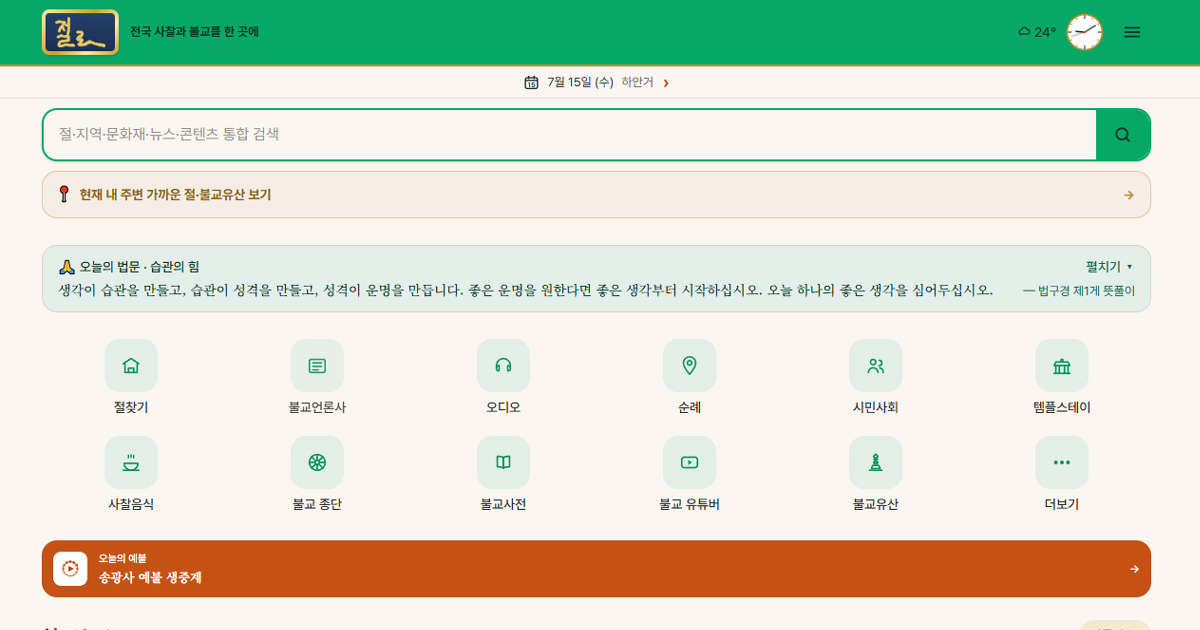Click the date text 7월 15일 (수)
The width and height of the screenshot is (1200, 630).
coord(580,82)
